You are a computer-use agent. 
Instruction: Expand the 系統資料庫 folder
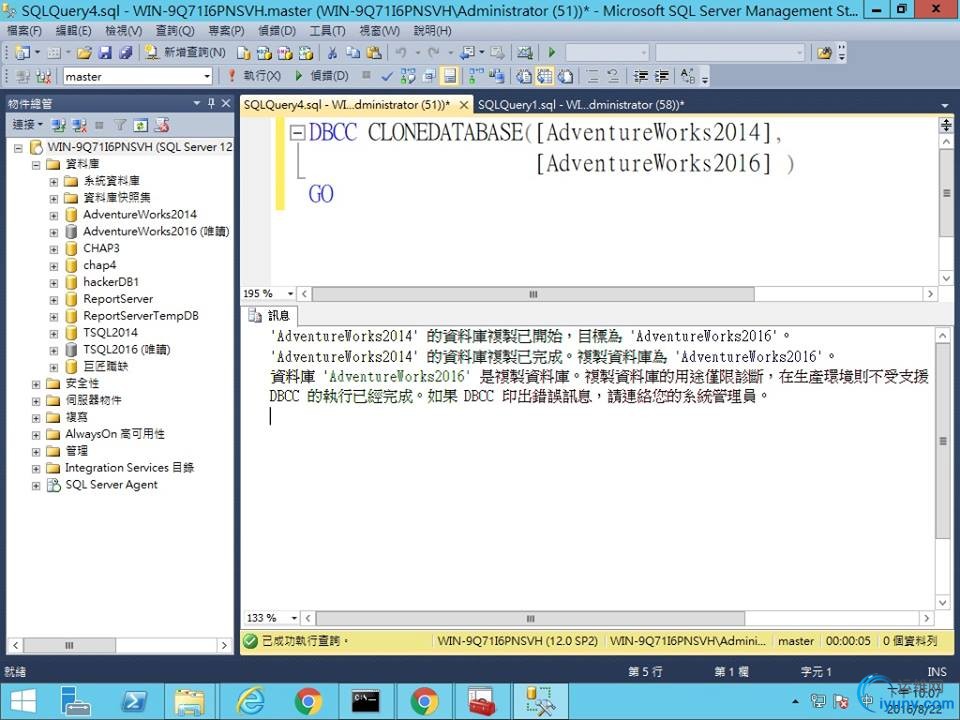(54, 182)
